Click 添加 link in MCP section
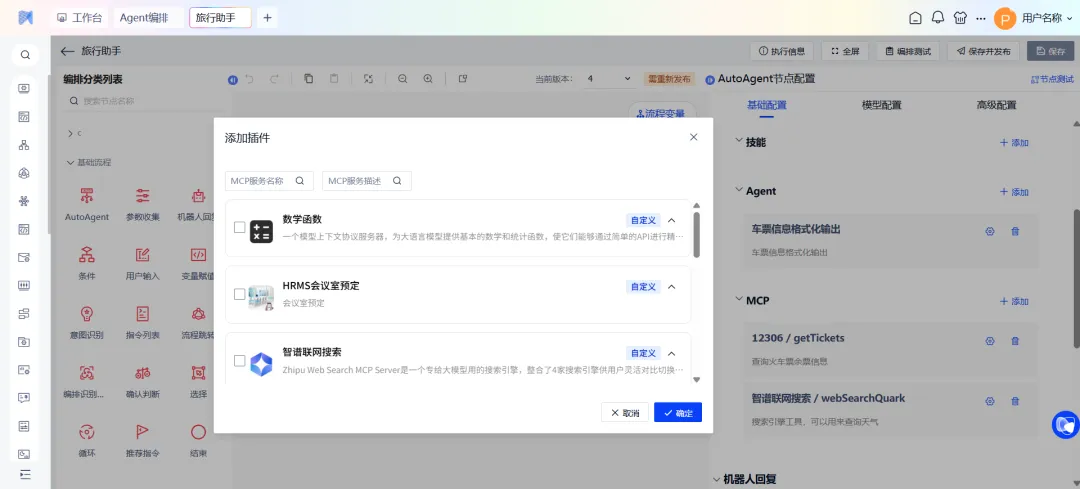The width and height of the screenshot is (1080, 489). tap(1014, 302)
